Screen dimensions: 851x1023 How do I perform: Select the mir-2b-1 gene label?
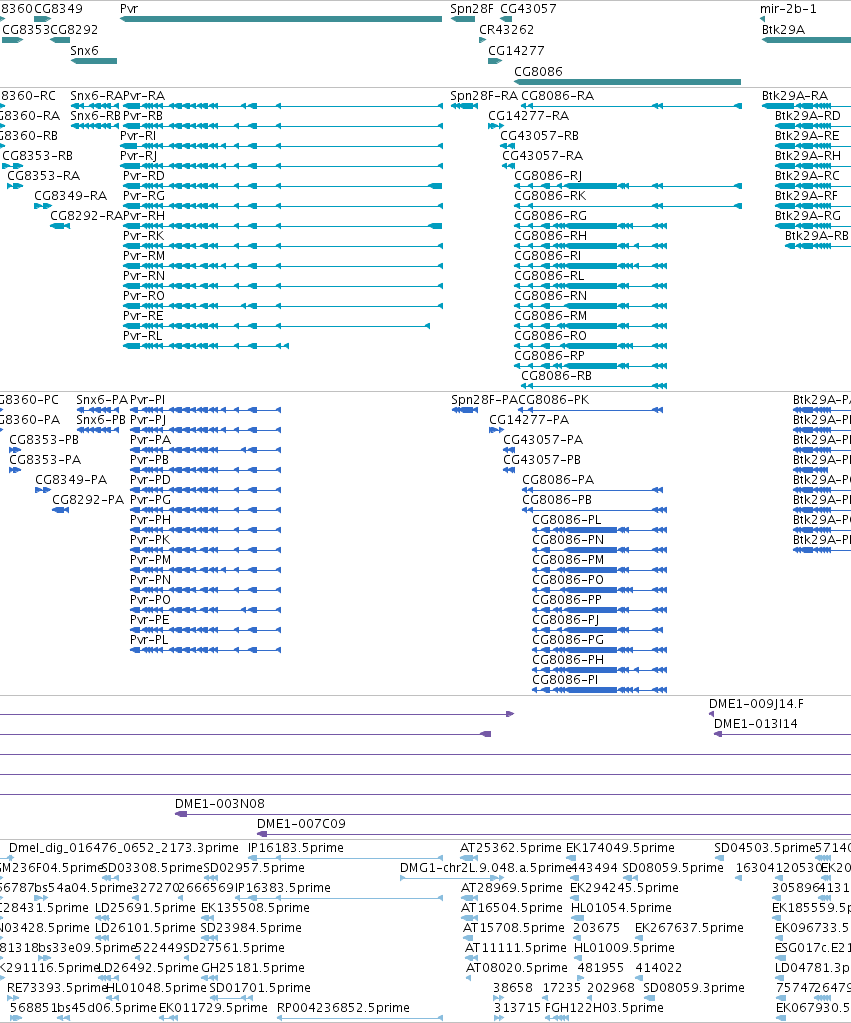pos(788,9)
